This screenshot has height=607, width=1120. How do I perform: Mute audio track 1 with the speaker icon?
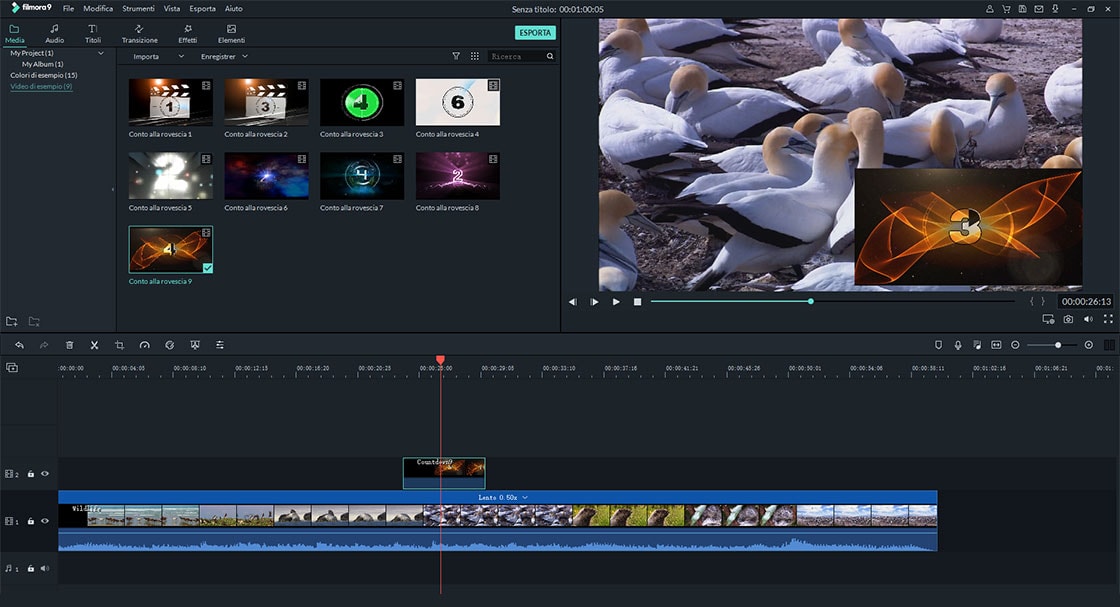[45, 568]
